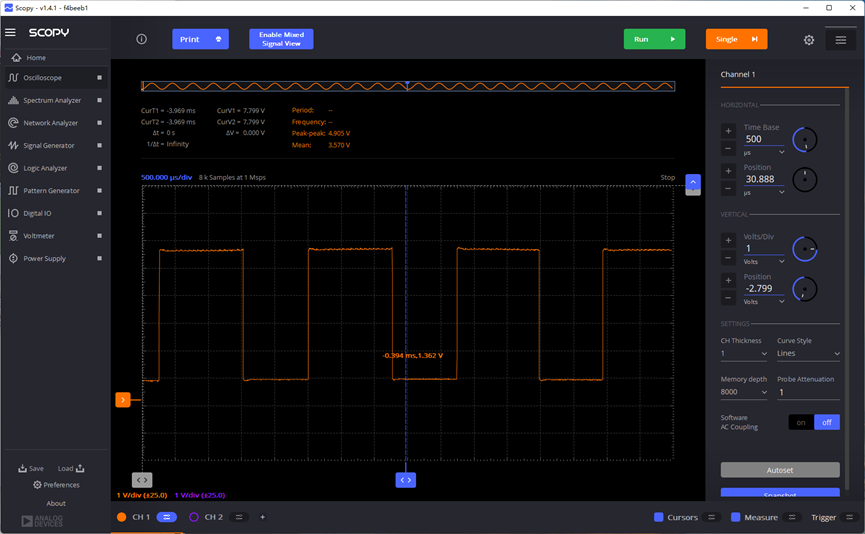
Task: Click the green Run button
Action: [x=654, y=39]
